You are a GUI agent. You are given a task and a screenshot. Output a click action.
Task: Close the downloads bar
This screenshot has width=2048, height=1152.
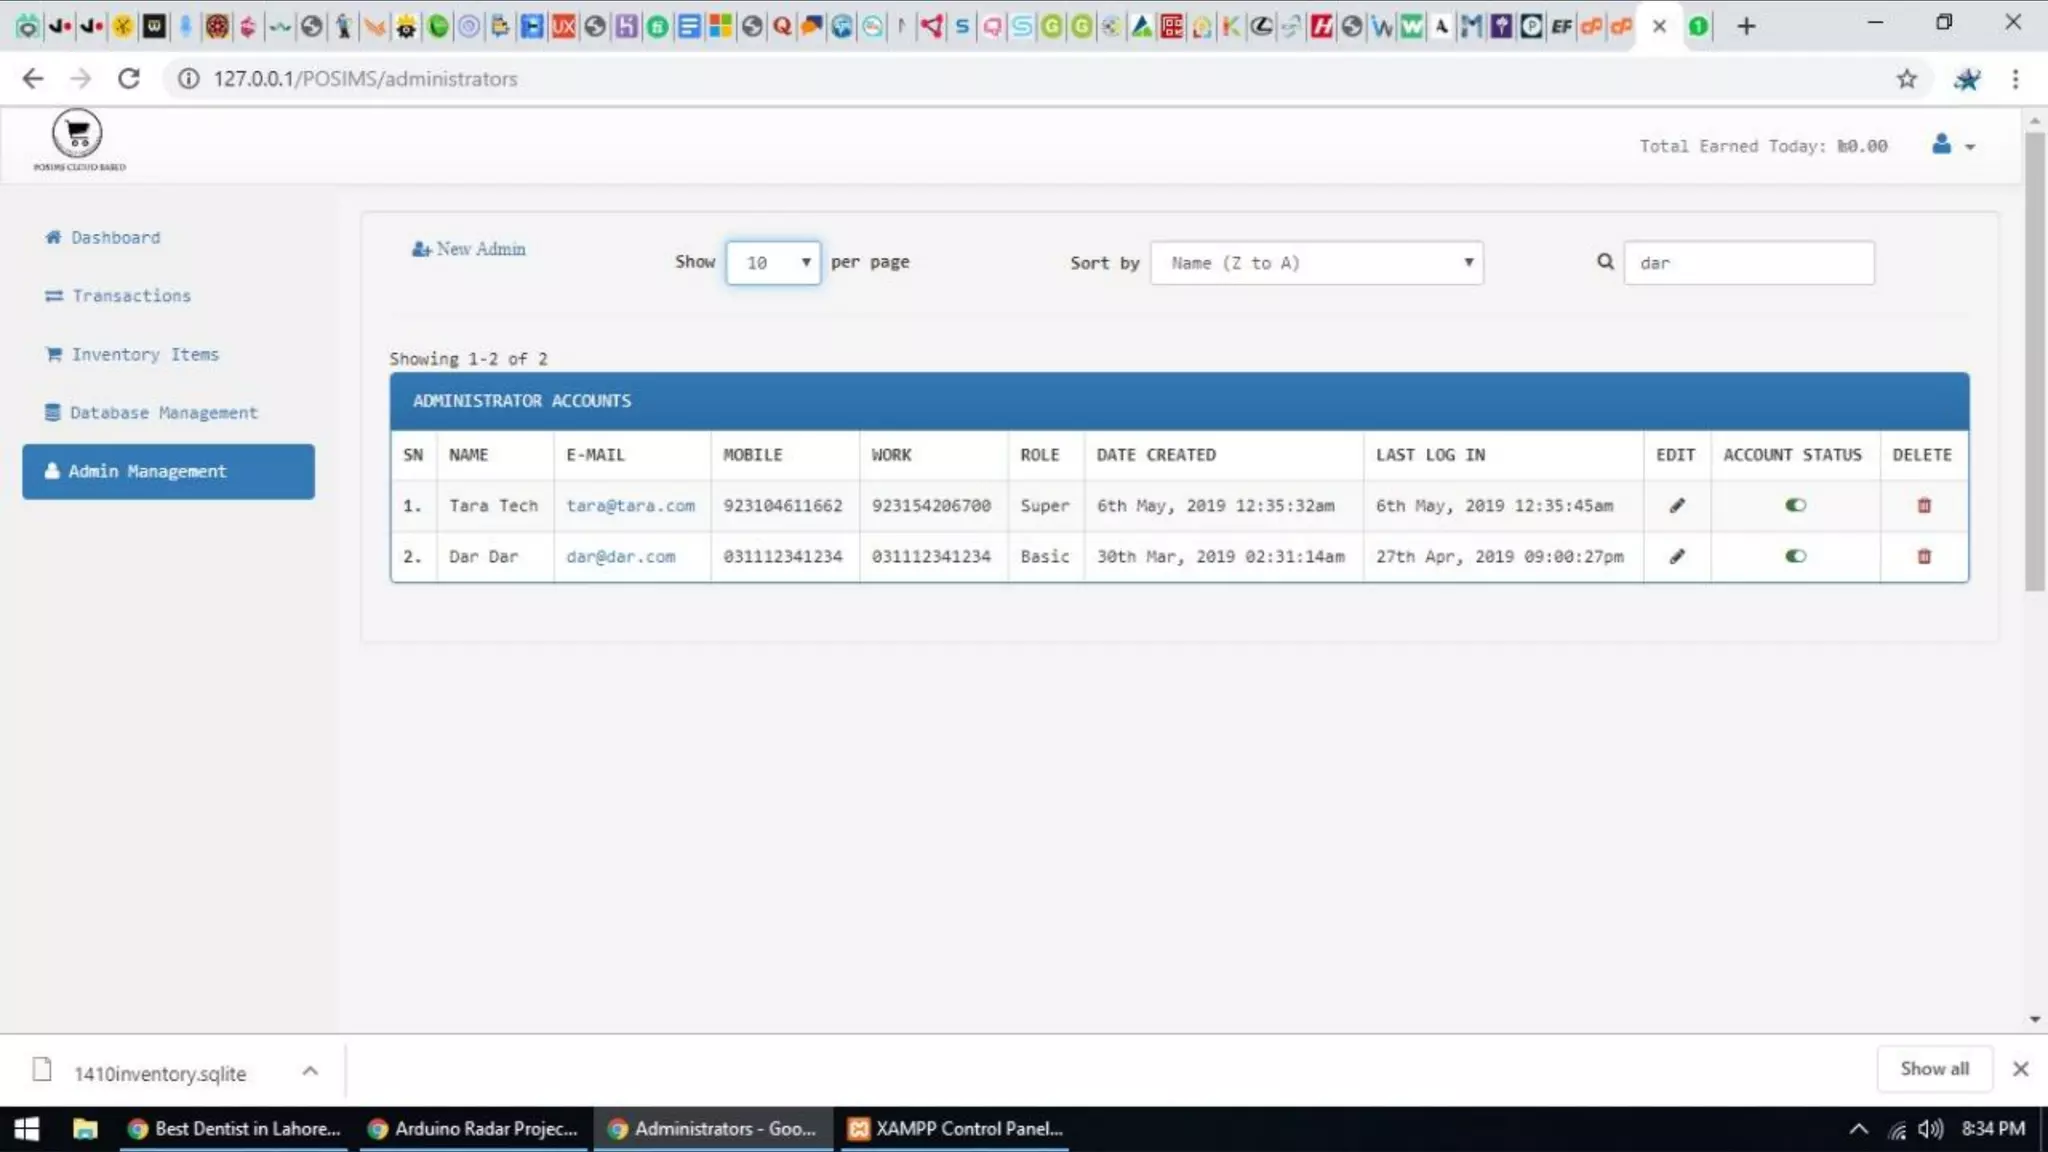[x=2020, y=1069]
